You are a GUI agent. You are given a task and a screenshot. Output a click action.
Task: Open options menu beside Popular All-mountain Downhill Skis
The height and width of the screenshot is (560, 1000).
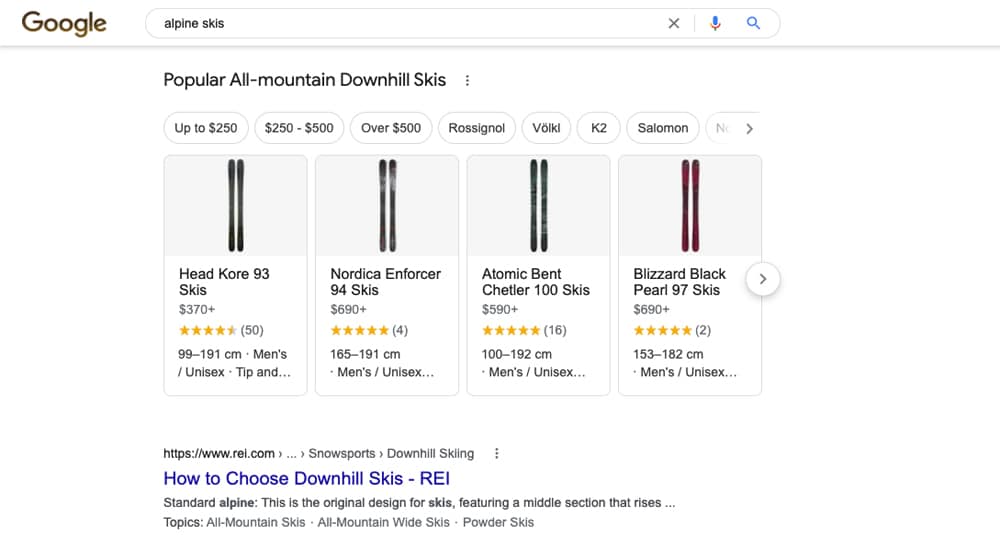pyautogui.click(x=467, y=80)
